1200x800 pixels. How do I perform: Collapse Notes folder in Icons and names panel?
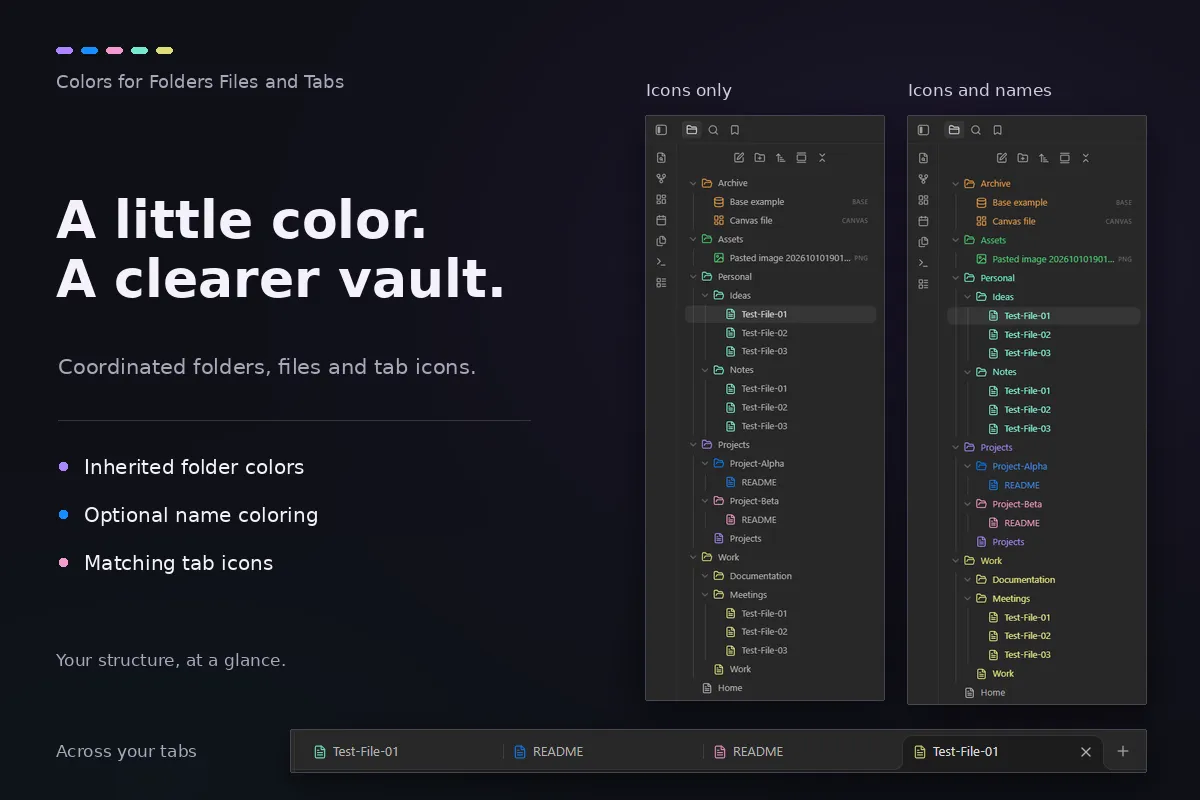click(x=967, y=372)
